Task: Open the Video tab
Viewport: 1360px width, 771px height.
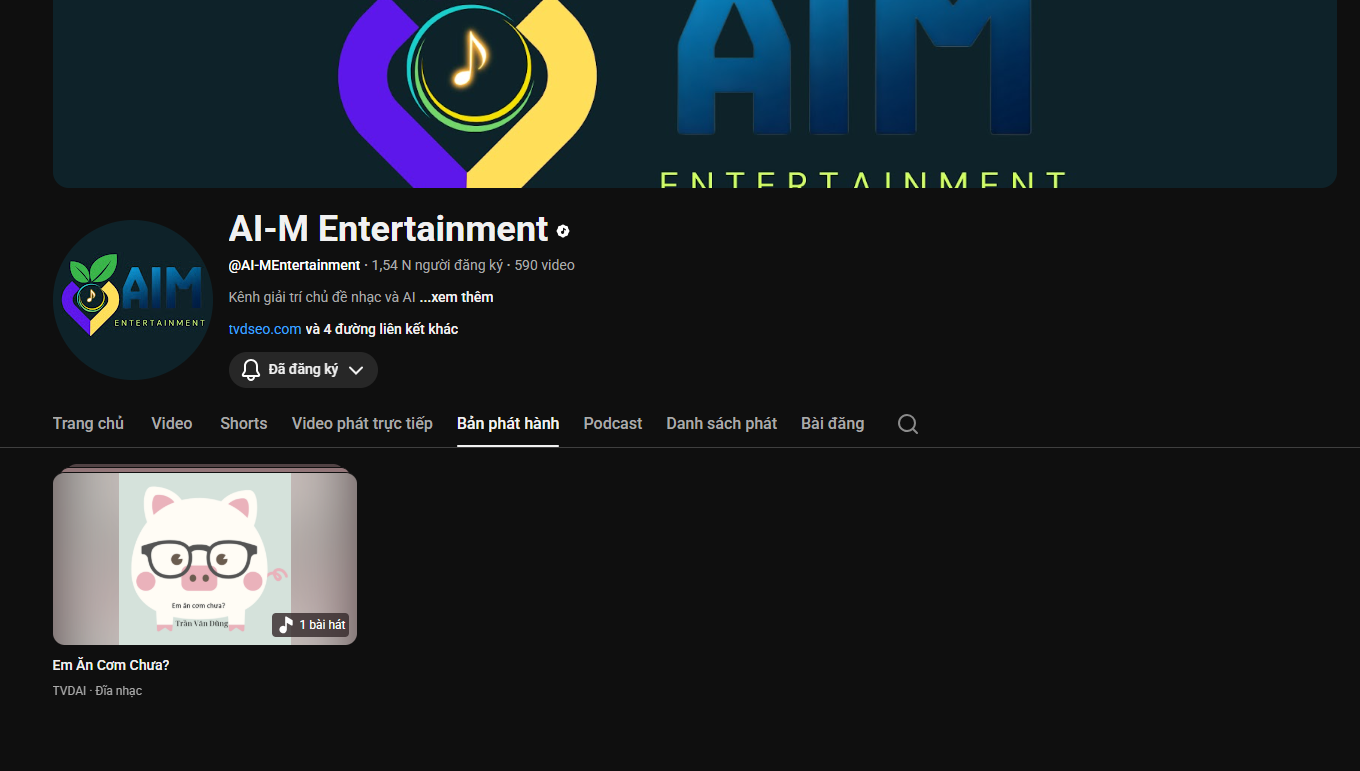Action: pos(172,424)
